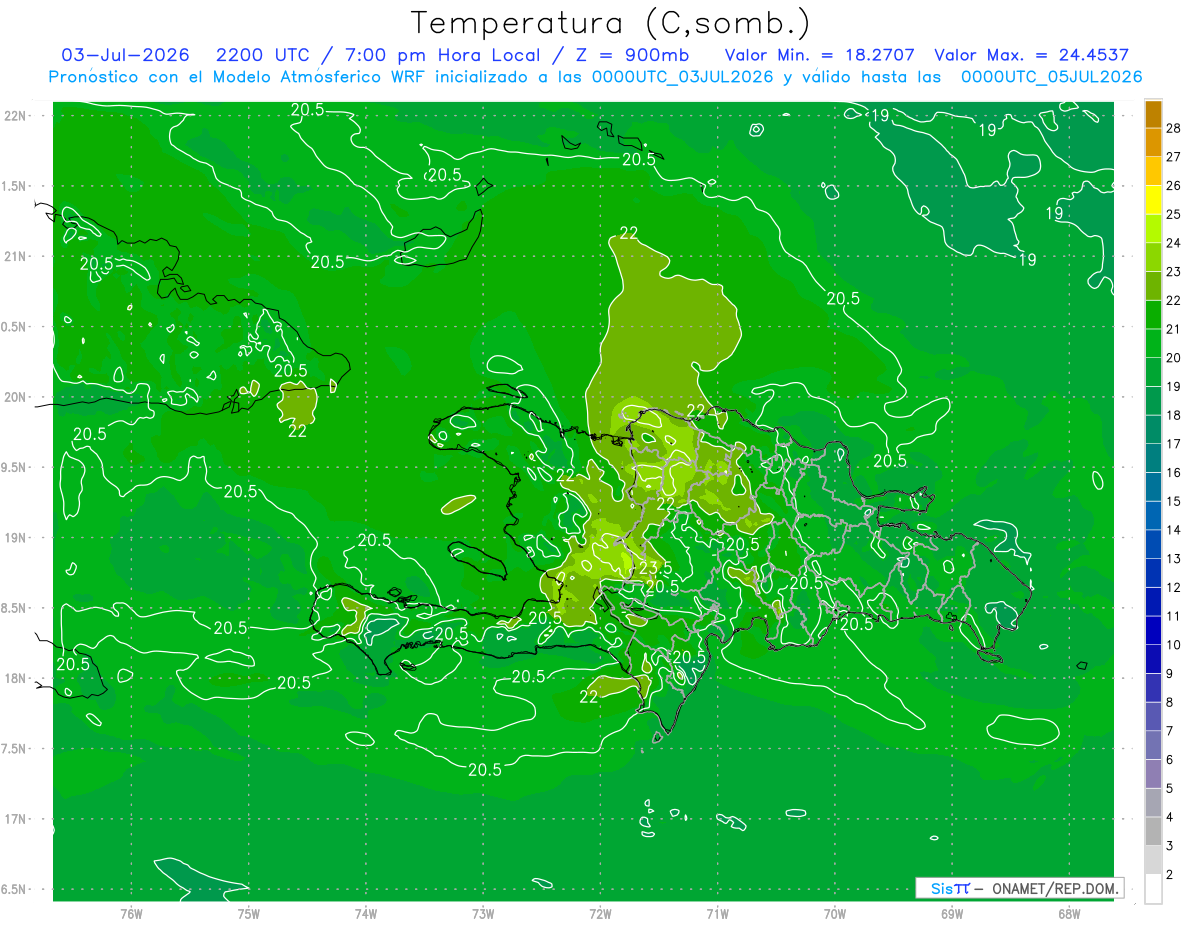Click the '74W' longitude axis label

click(366, 914)
